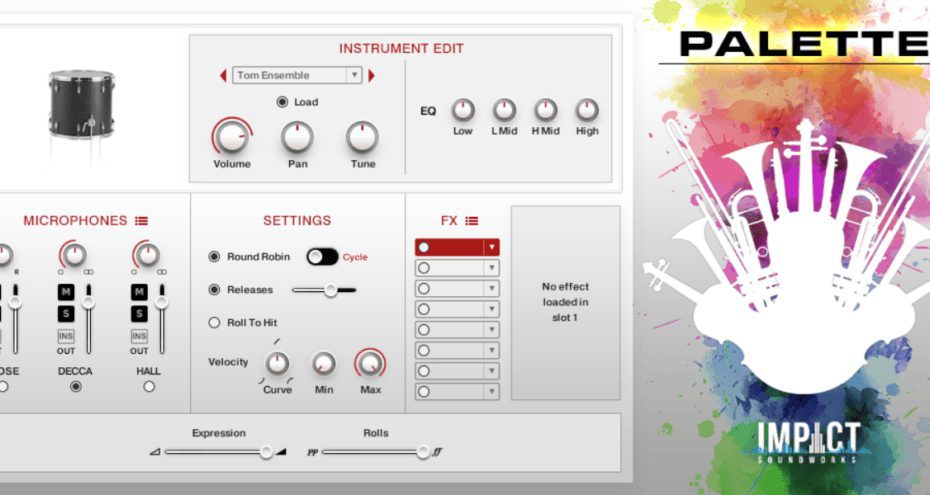Expand the first FX slot dropdown
930x495 pixels.
[491, 247]
